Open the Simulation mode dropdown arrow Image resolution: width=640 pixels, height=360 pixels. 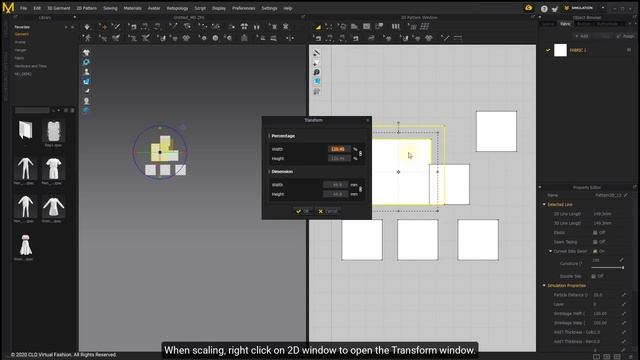(x=603, y=8)
